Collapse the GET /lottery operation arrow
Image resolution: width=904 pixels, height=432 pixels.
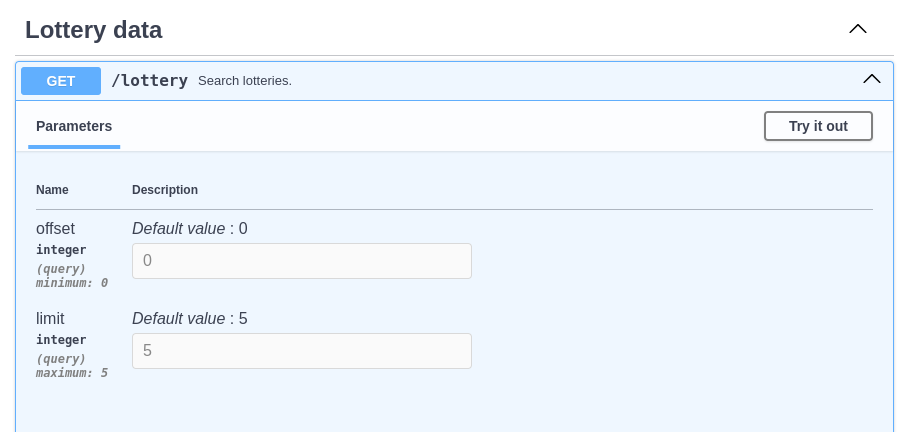(871, 79)
